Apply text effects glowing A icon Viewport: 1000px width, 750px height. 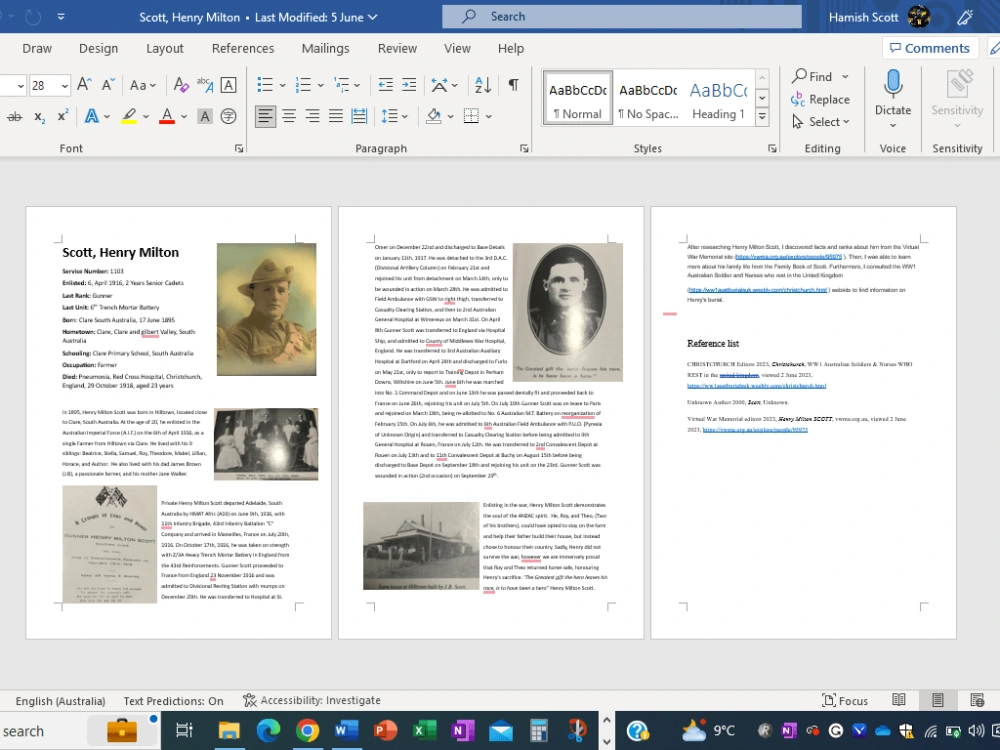(92, 116)
